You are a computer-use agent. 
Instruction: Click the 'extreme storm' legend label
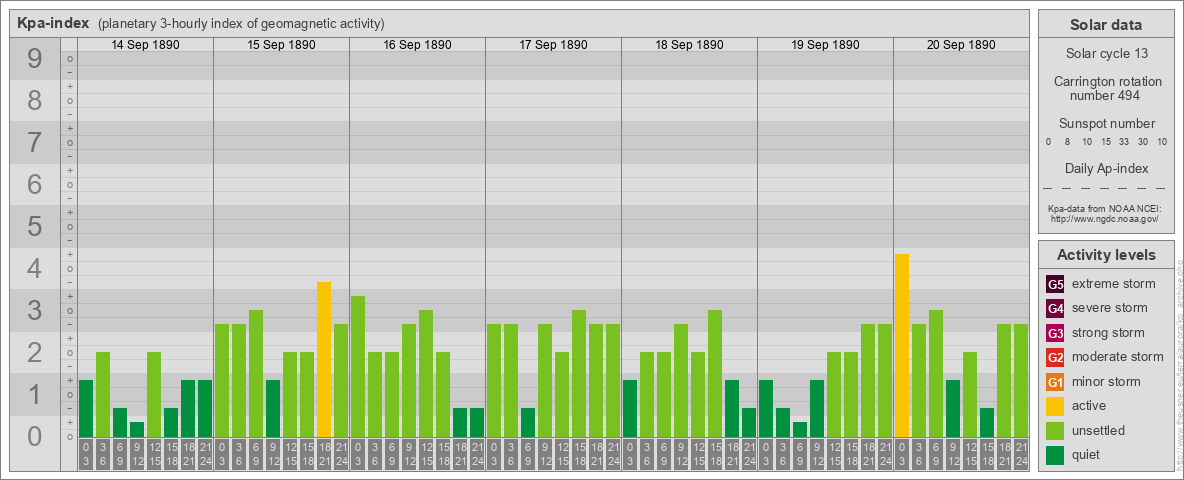tap(1114, 284)
